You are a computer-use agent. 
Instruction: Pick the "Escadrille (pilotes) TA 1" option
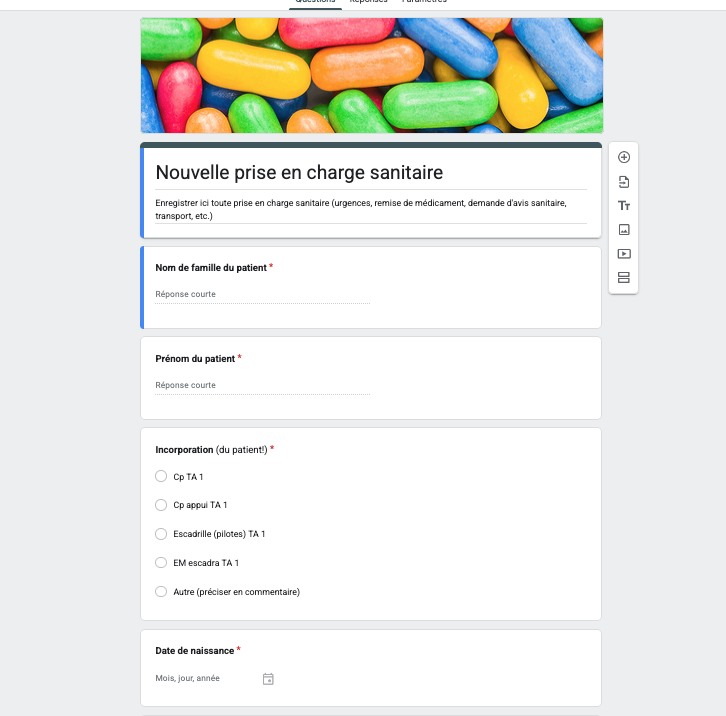(161, 534)
